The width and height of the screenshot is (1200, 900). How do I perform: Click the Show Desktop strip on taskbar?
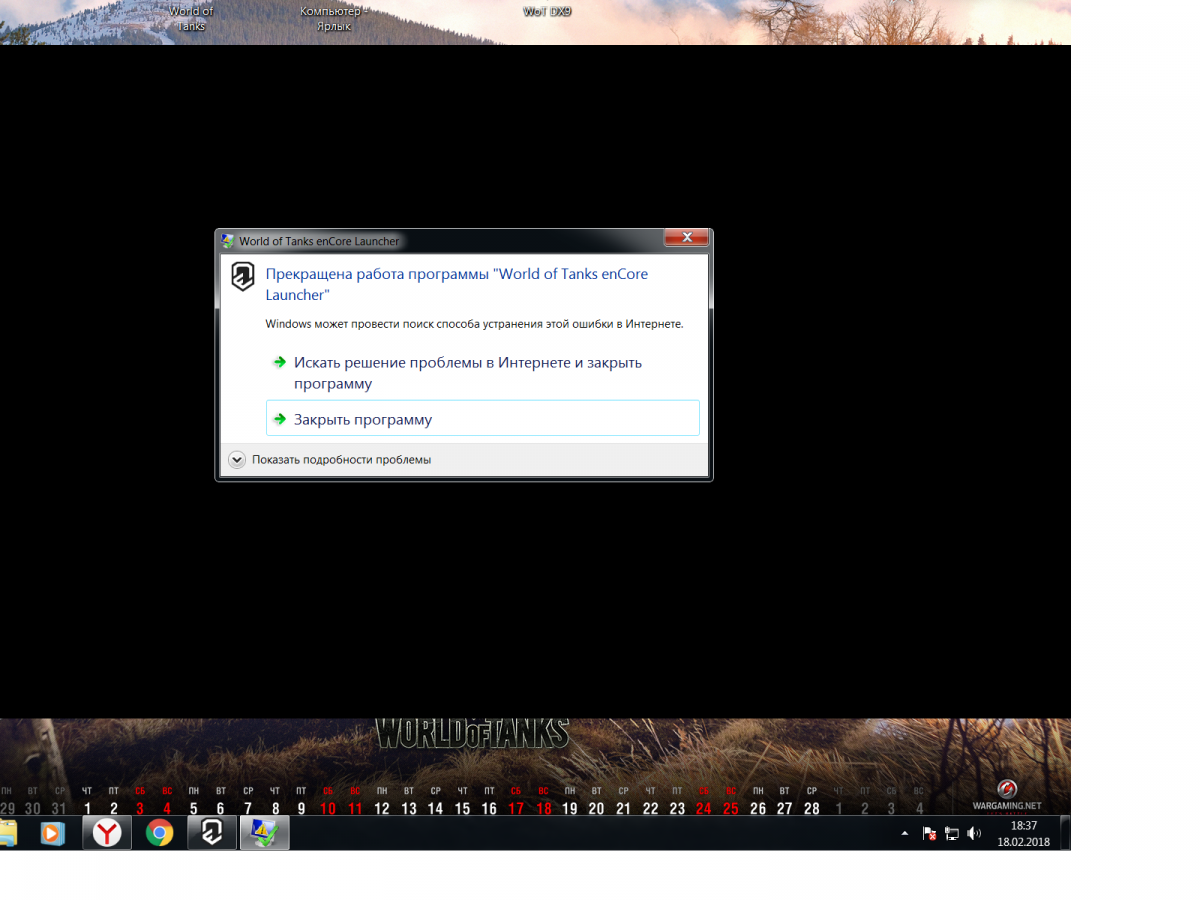(x=1065, y=833)
